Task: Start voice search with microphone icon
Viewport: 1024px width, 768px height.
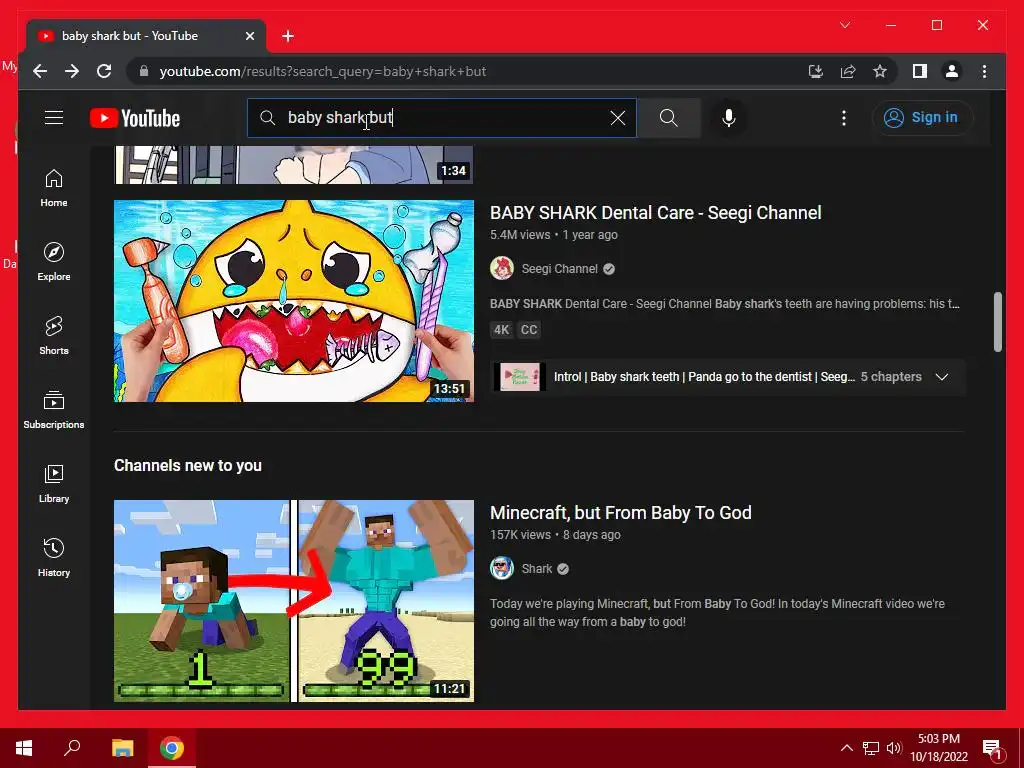Action: pyautogui.click(x=729, y=118)
